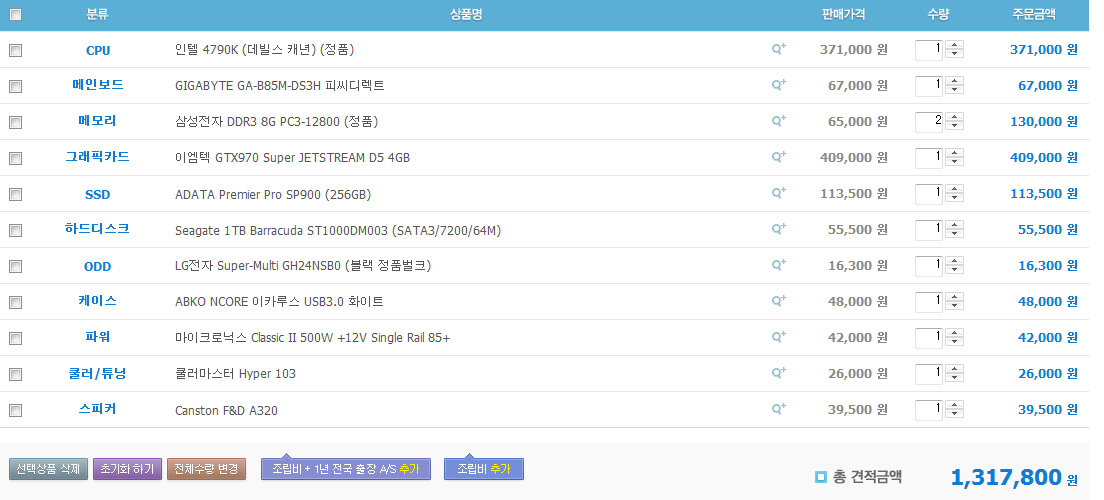Click magnifier icon for 이엠텍 GTX970 row
The height and width of the screenshot is (500, 1104).
pos(779,156)
